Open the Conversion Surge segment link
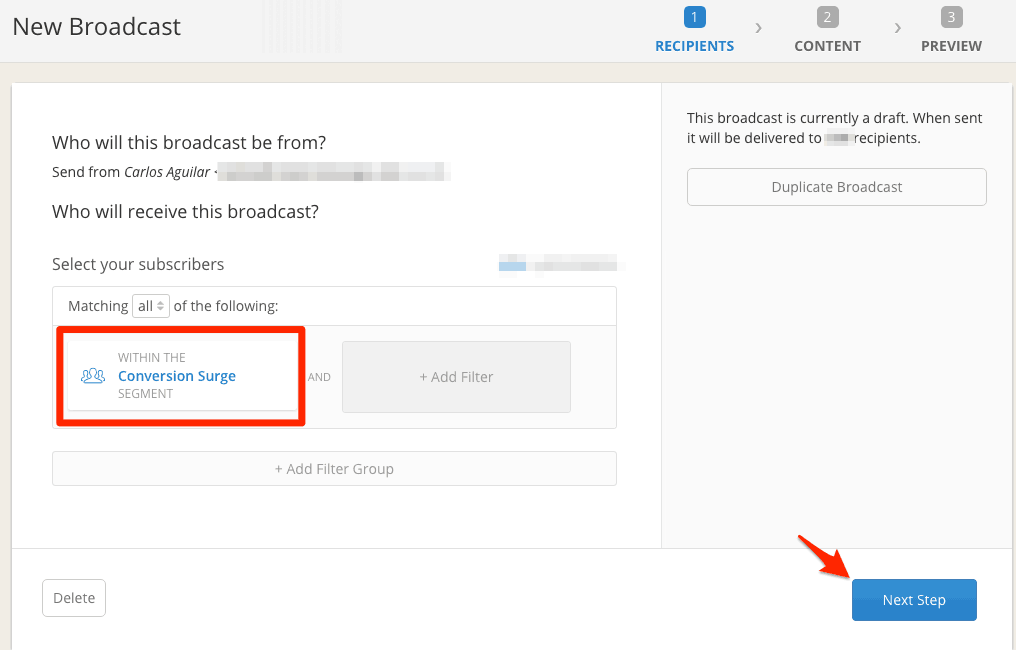1016x650 pixels. pyautogui.click(x=177, y=376)
